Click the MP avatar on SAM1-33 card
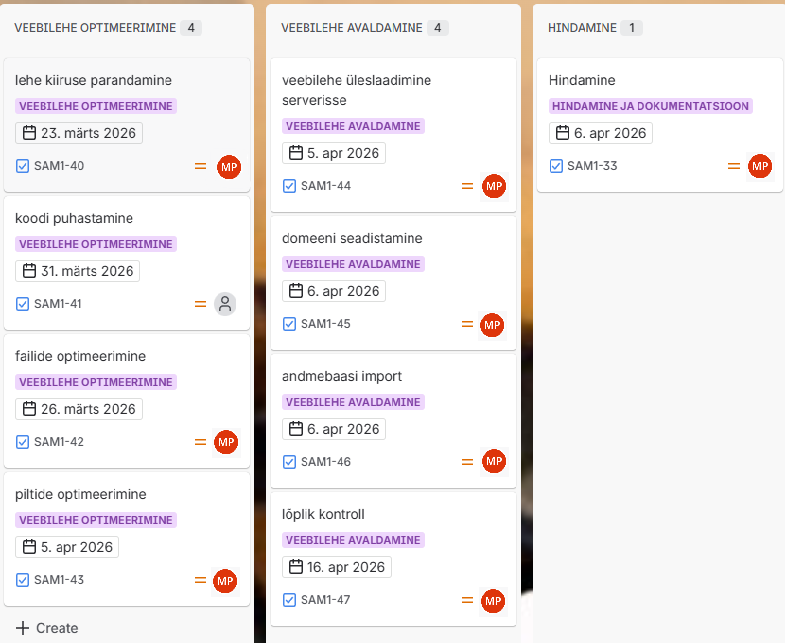This screenshot has width=785, height=643. [x=760, y=166]
